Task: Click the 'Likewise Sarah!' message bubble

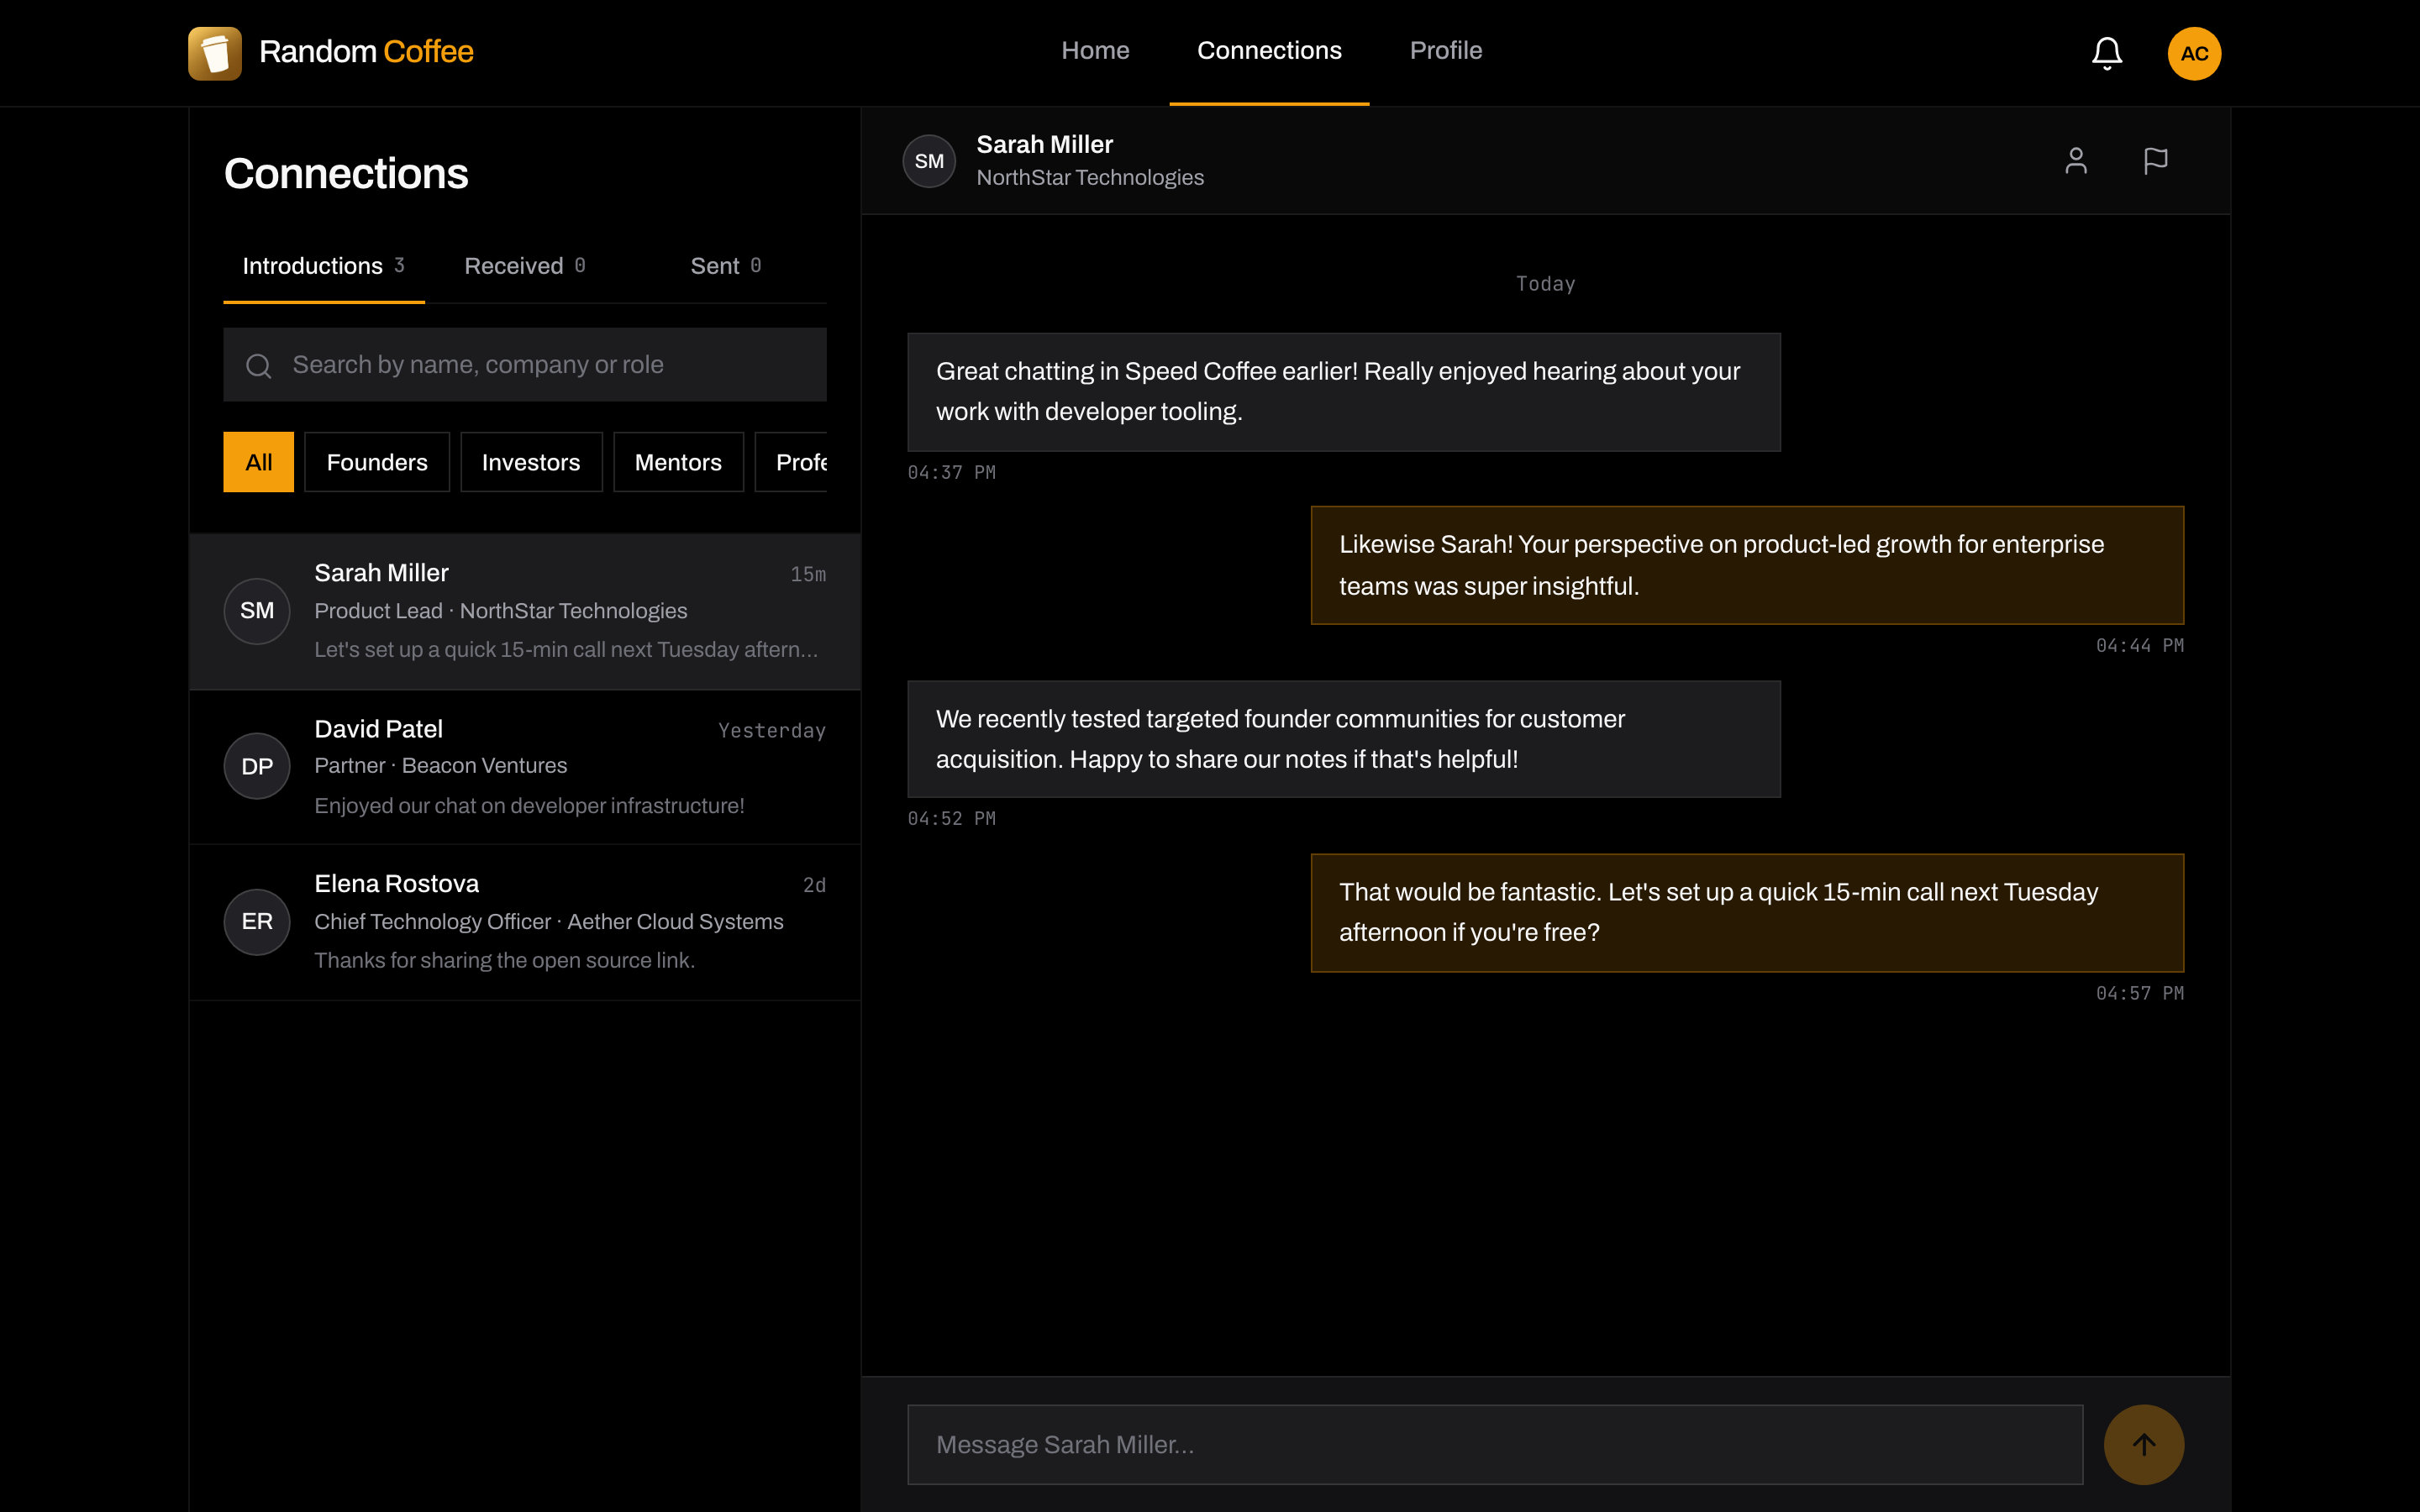Action: coord(1747,565)
